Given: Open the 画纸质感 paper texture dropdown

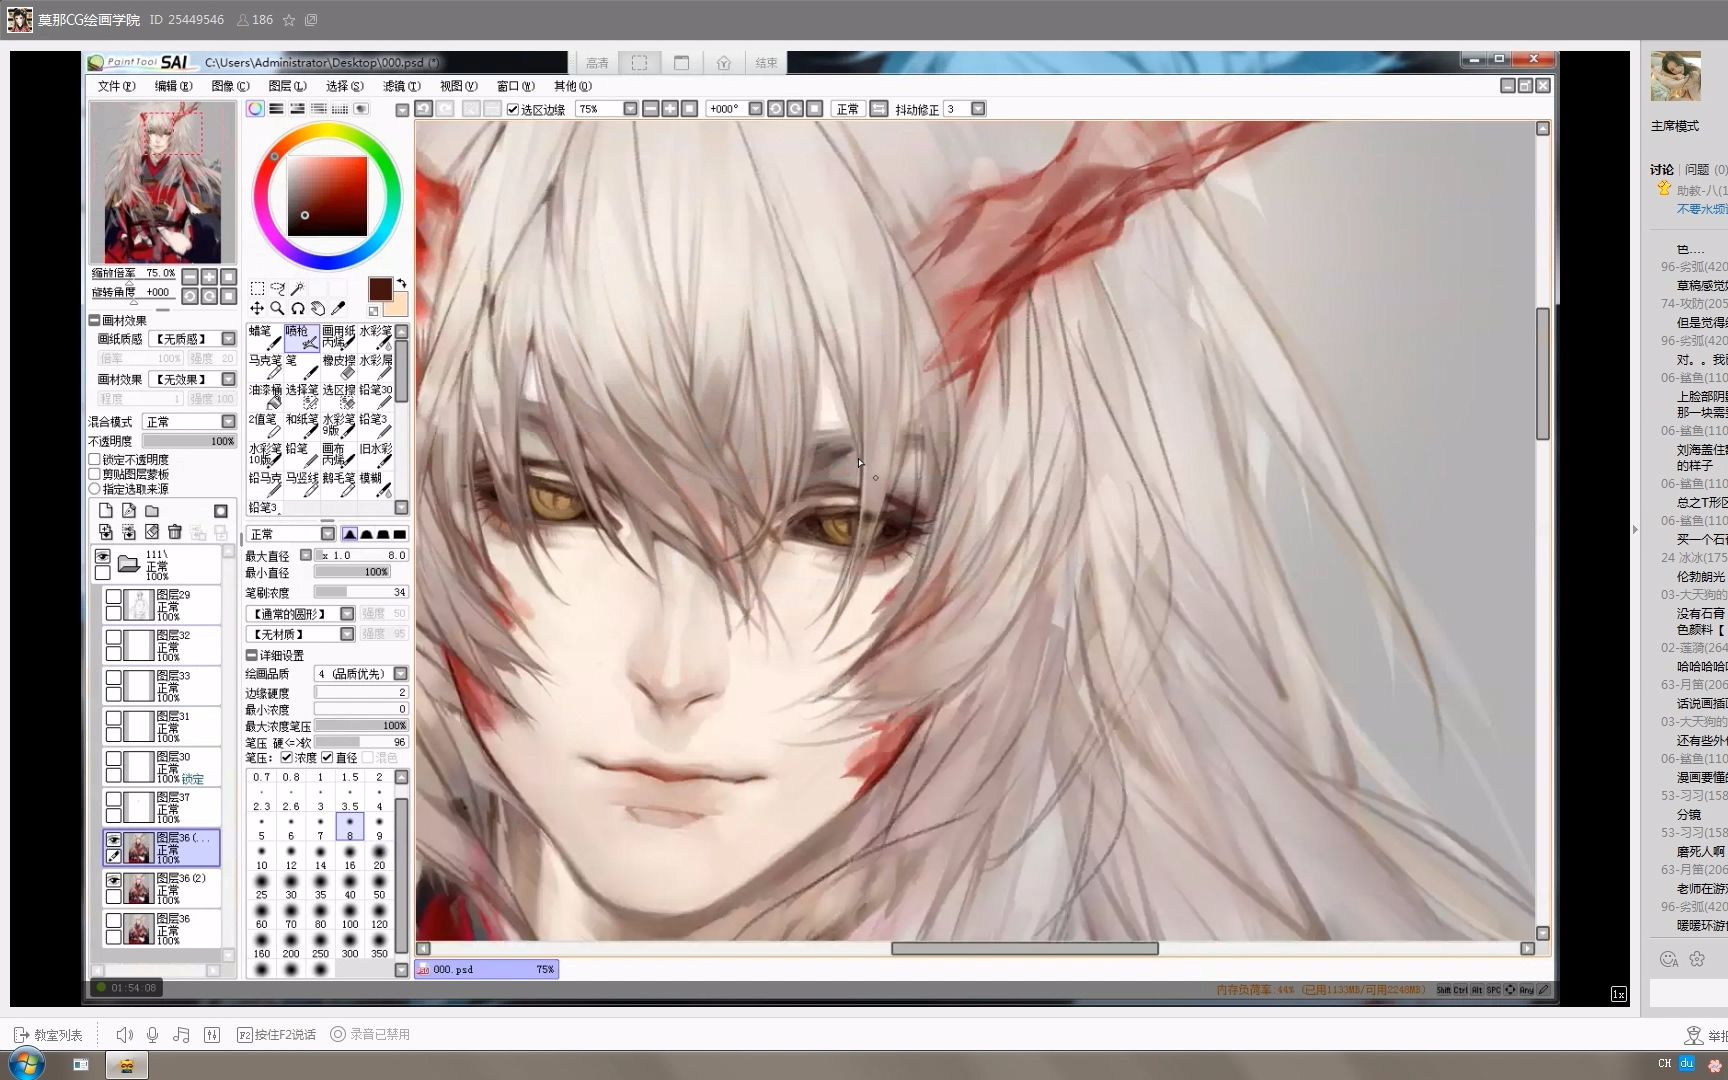Looking at the screenshot, I should coord(229,339).
